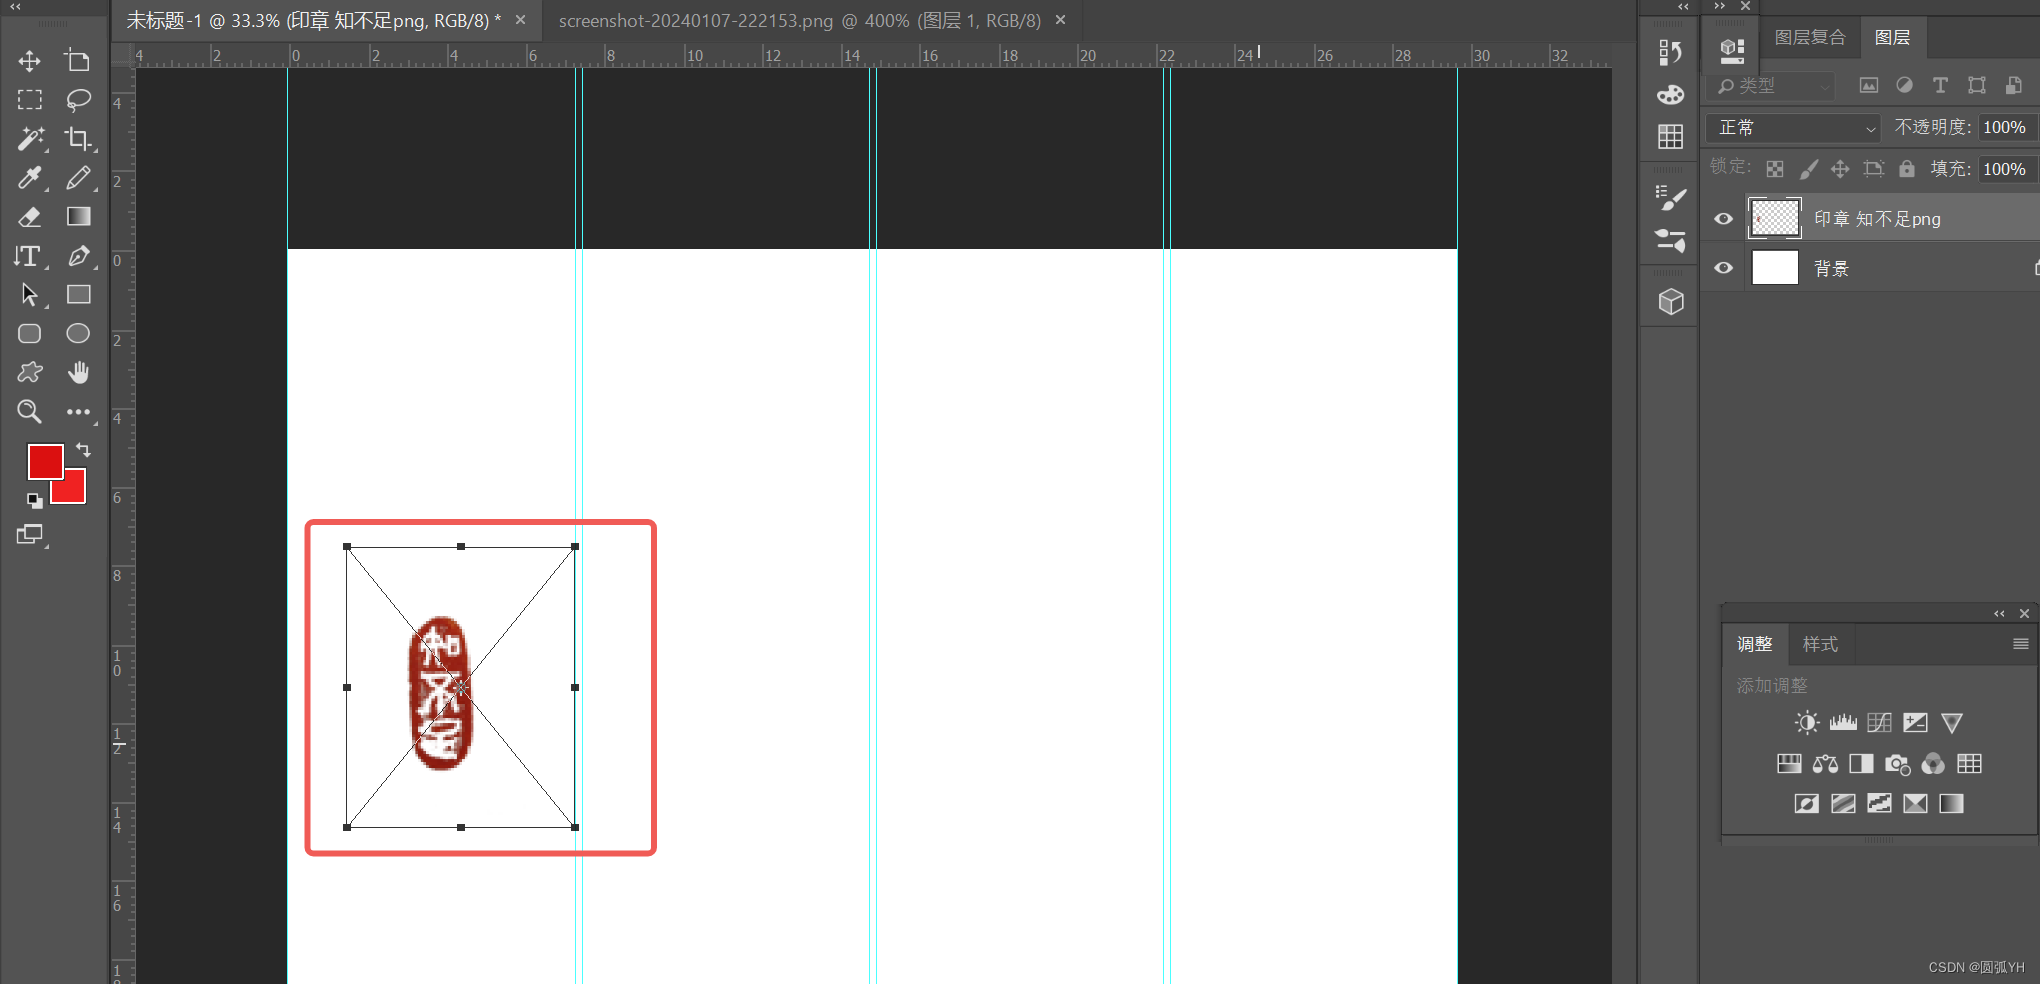Select the Rounded Rectangle tool
The image size is (2040, 984).
tap(29, 333)
